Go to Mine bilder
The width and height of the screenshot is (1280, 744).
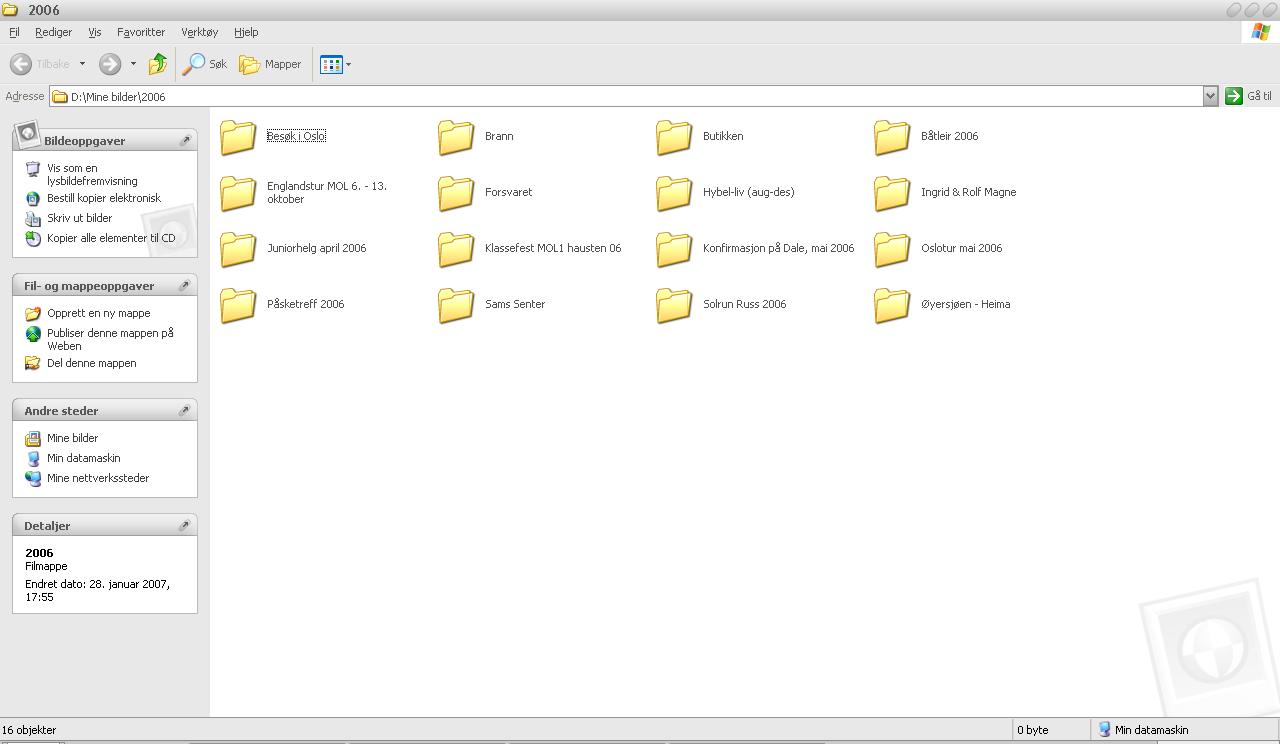(72, 438)
